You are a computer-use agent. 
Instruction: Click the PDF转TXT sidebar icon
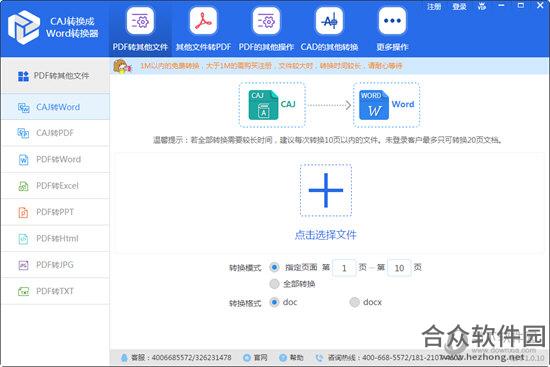tap(24, 291)
